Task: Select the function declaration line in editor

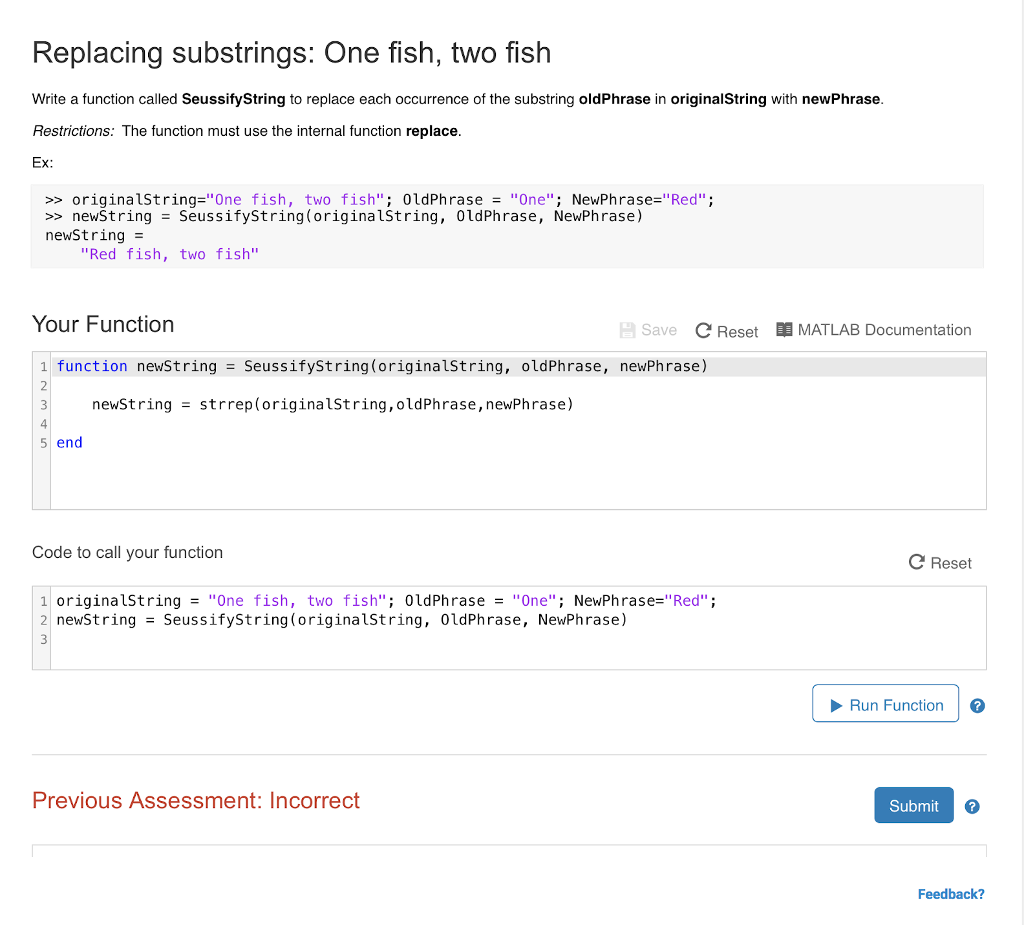Action: 382,366
